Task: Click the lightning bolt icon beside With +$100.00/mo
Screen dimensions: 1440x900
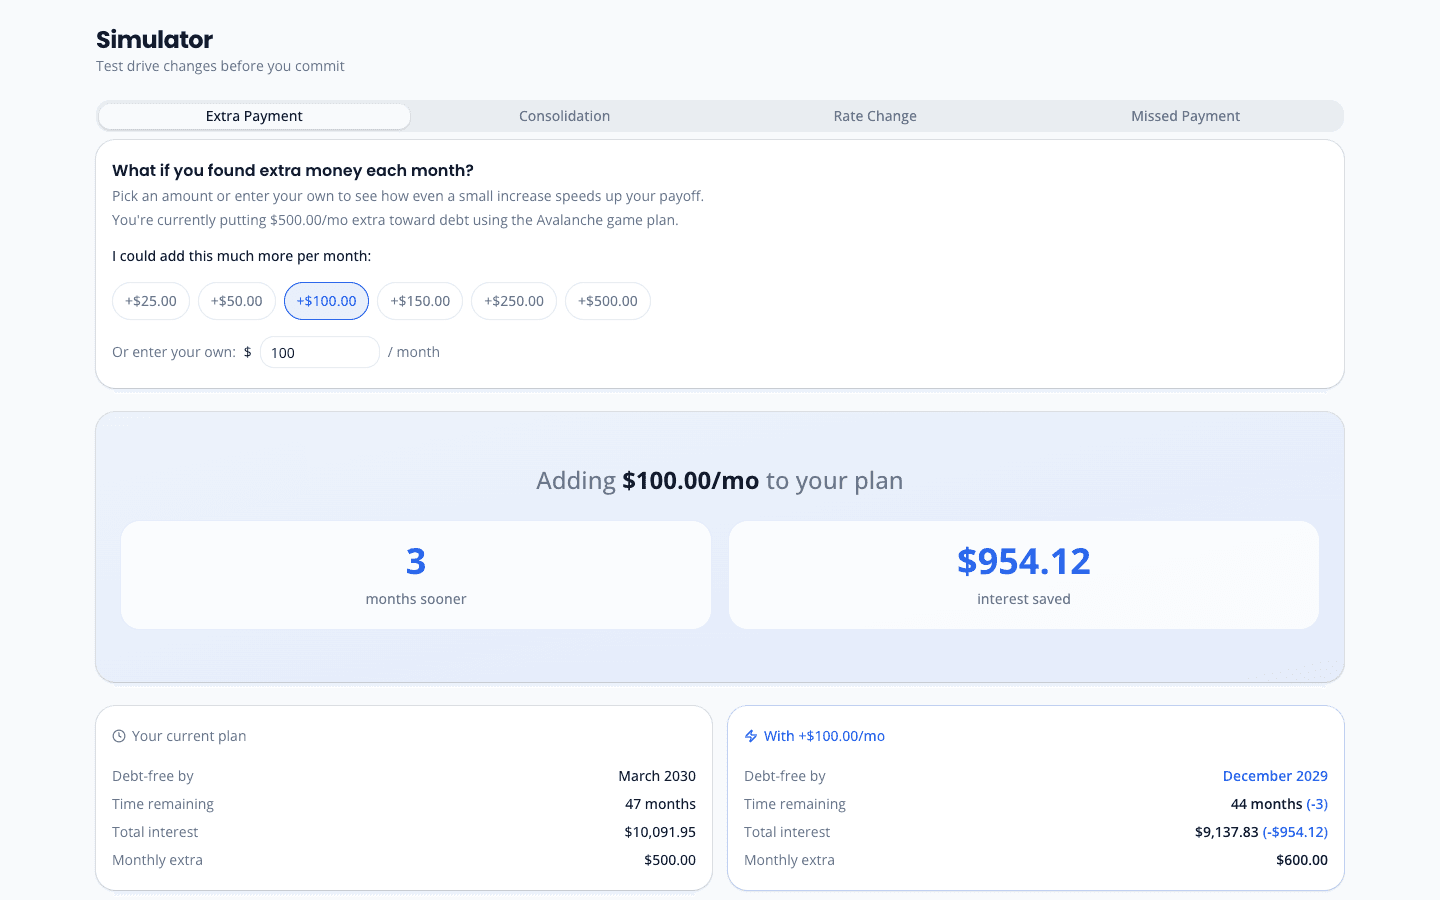Action: tap(751, 735)
